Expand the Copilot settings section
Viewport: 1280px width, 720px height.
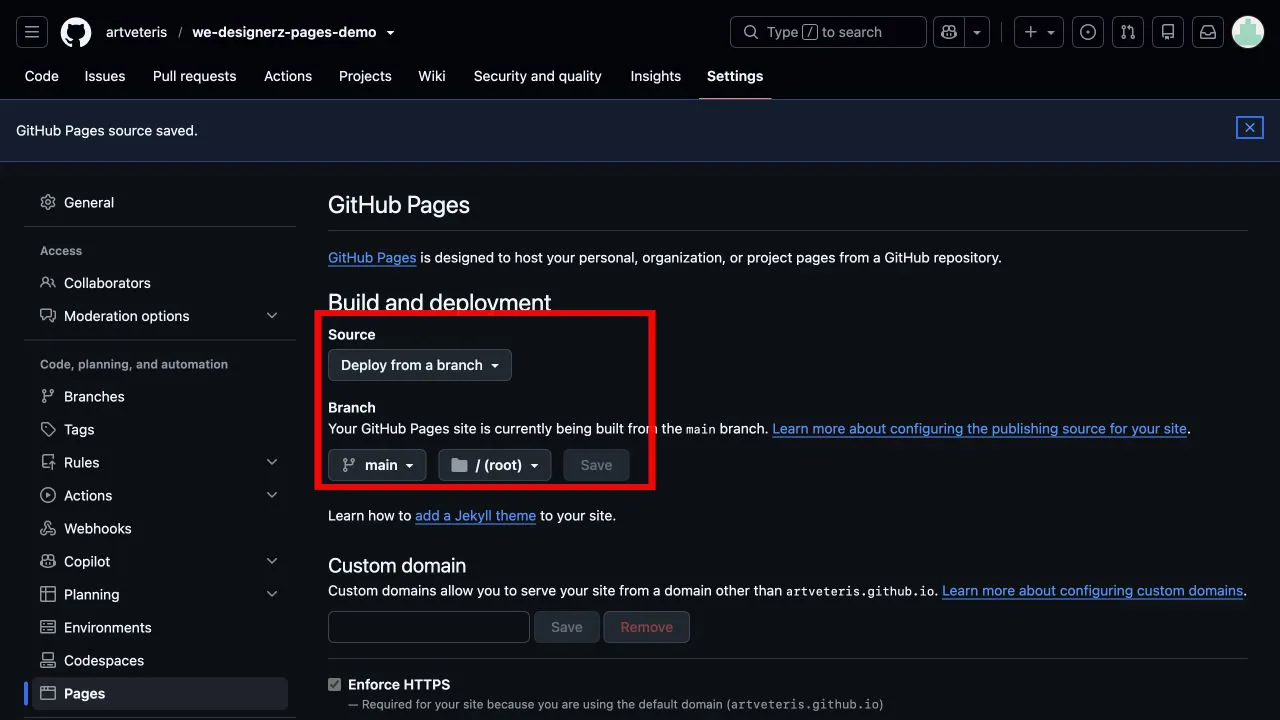160,561
